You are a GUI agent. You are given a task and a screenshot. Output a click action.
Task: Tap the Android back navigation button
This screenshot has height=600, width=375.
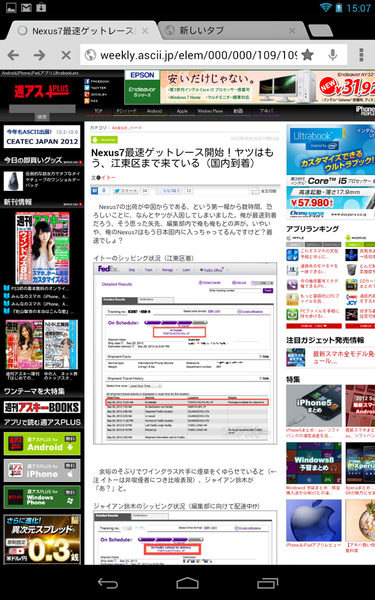click(108, 583)
